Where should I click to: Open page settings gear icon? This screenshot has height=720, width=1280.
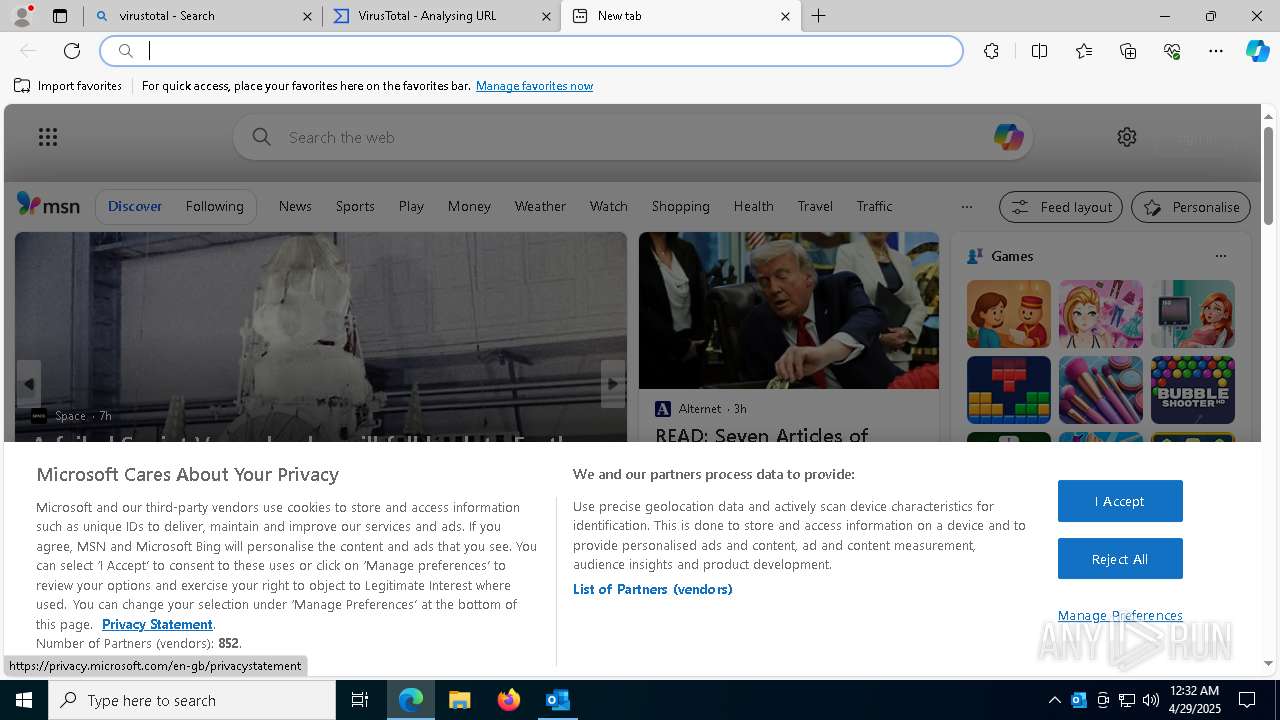point(1127,137)
